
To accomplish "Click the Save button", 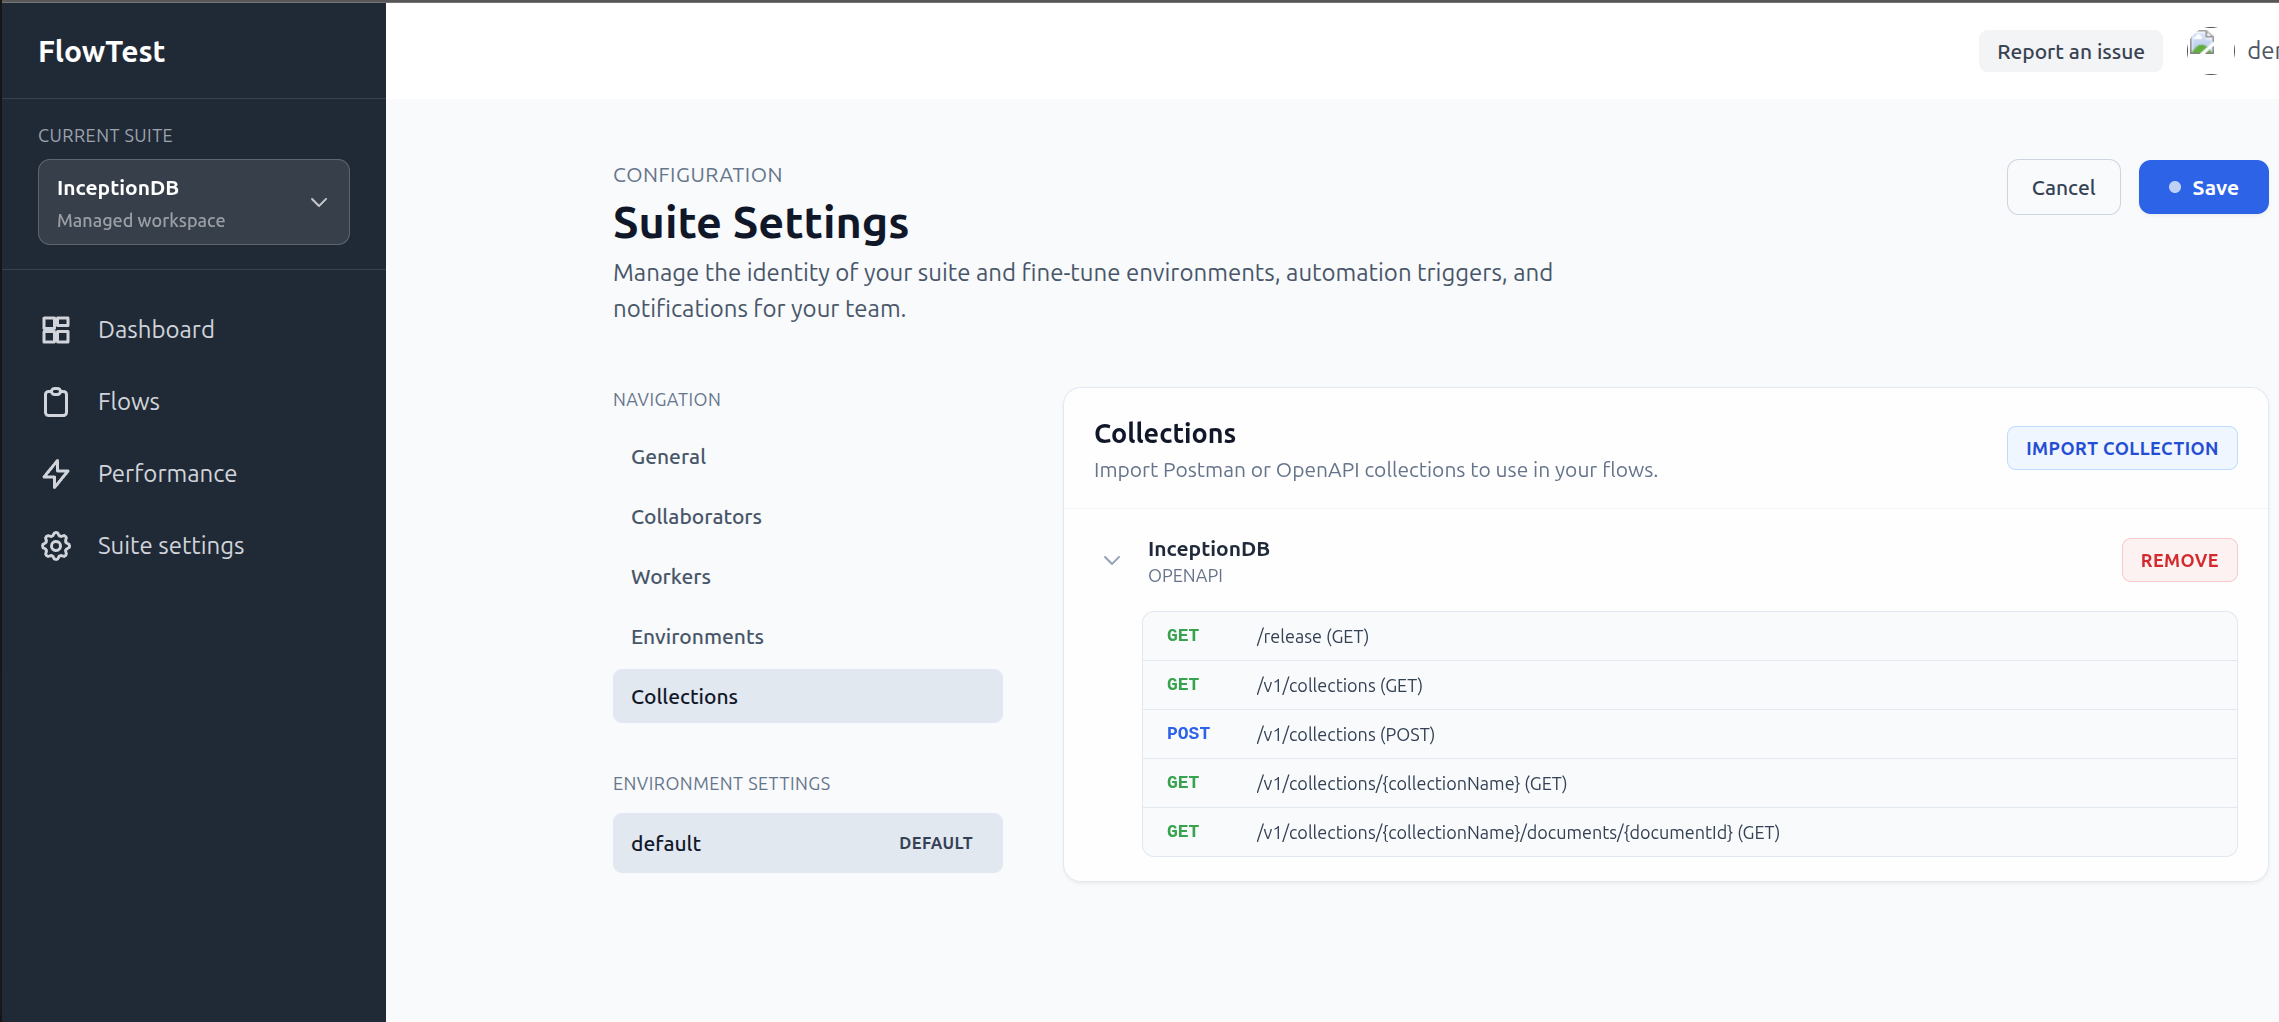I will pos(2202,188).
